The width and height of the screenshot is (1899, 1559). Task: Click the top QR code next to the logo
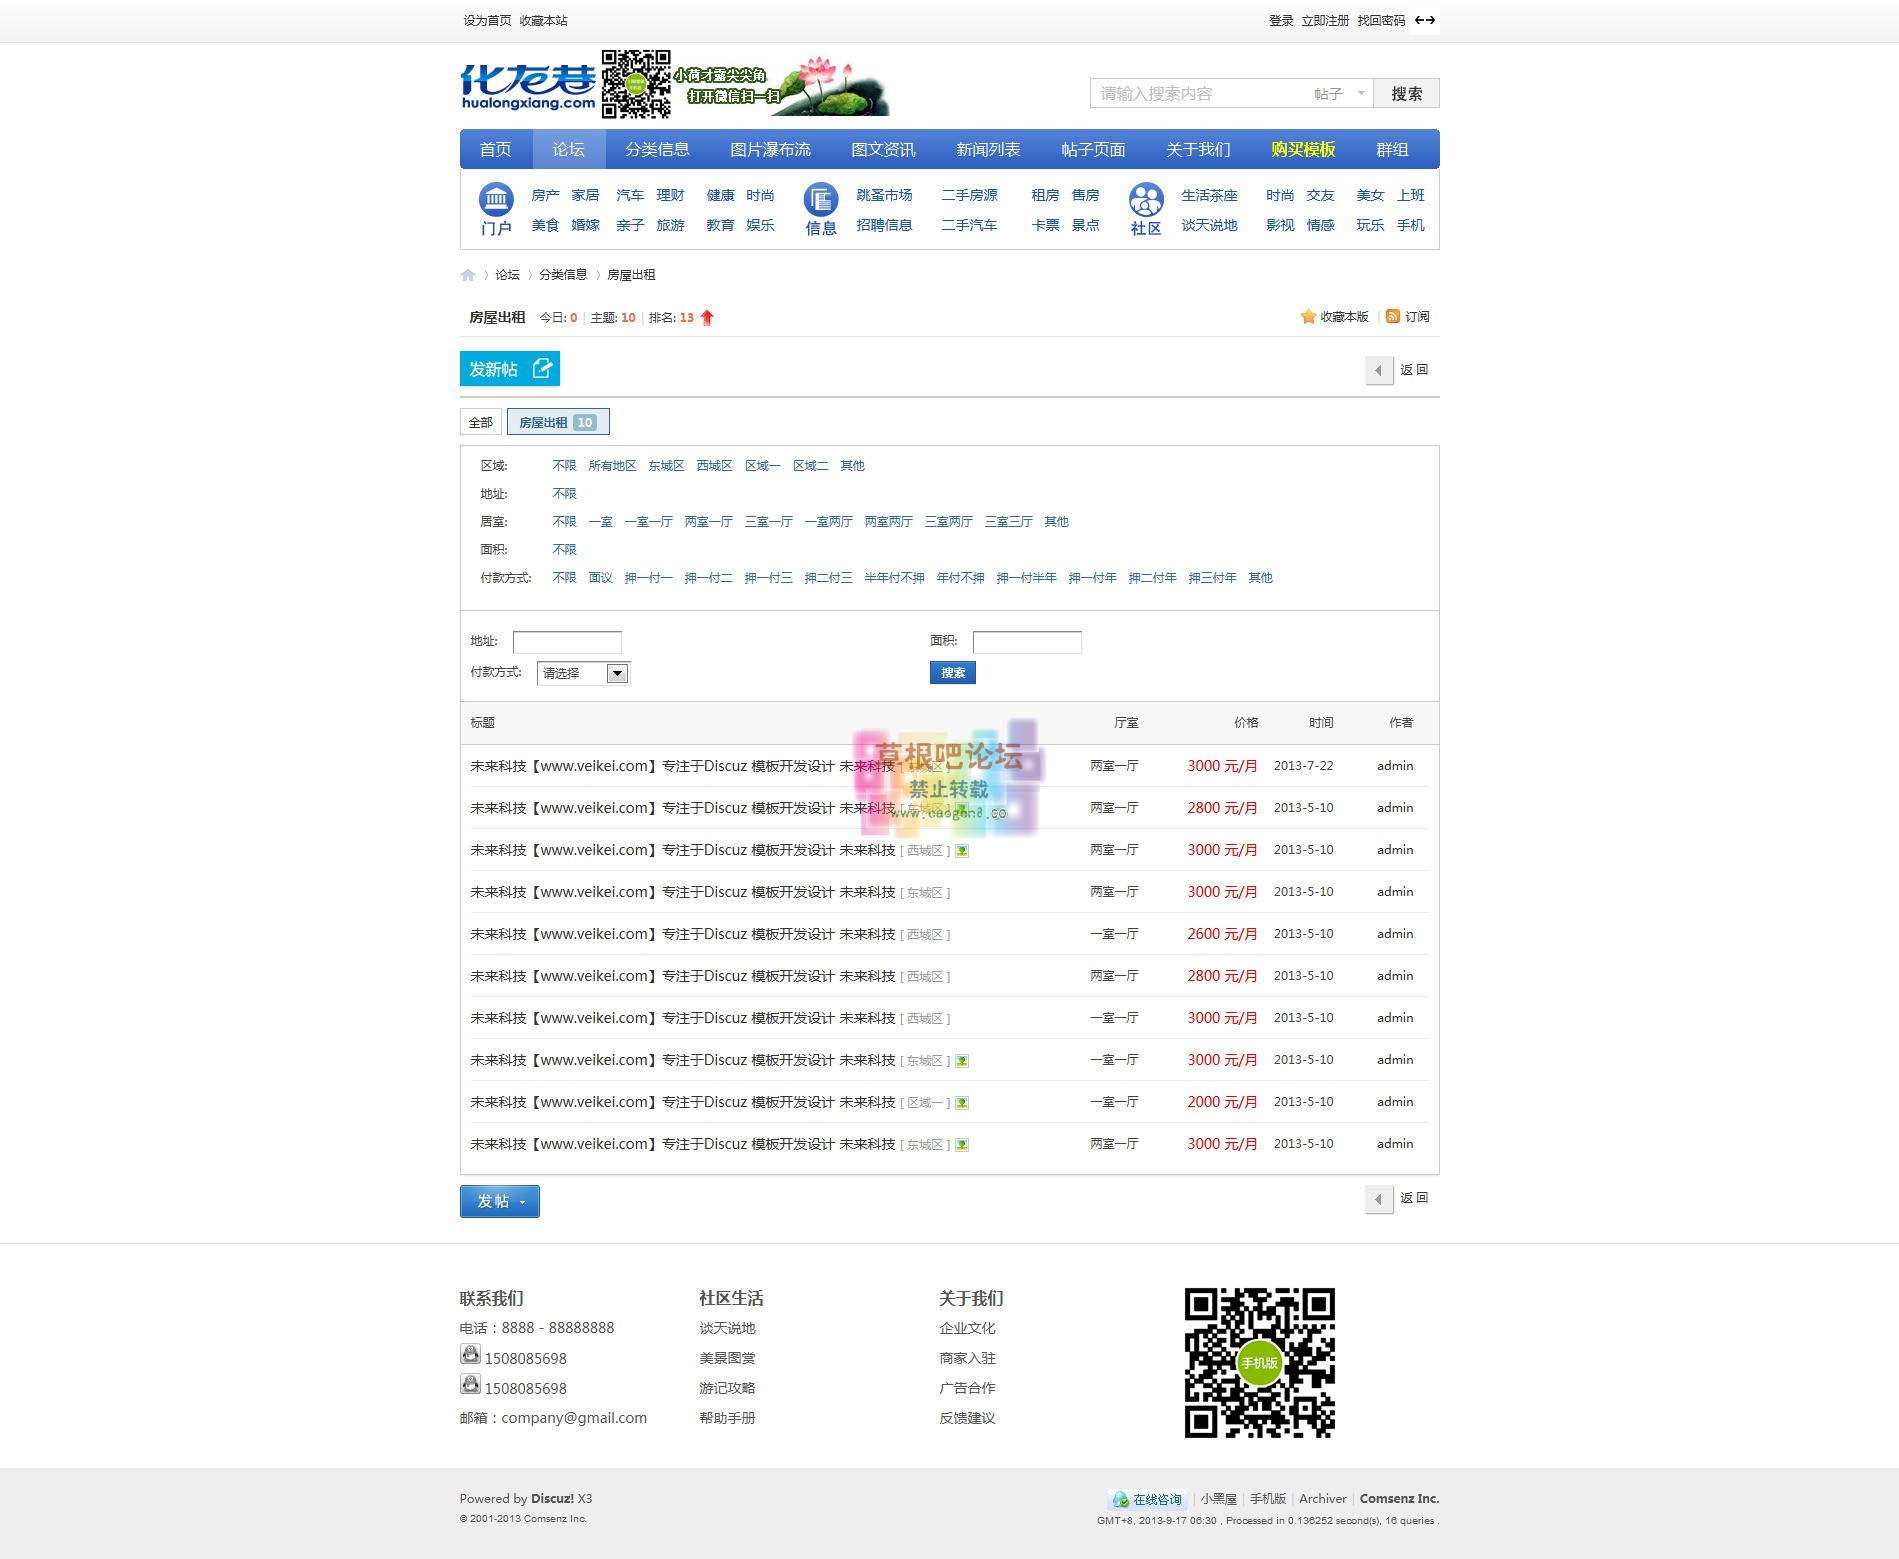pyautogui.click(x=636, y=84)
